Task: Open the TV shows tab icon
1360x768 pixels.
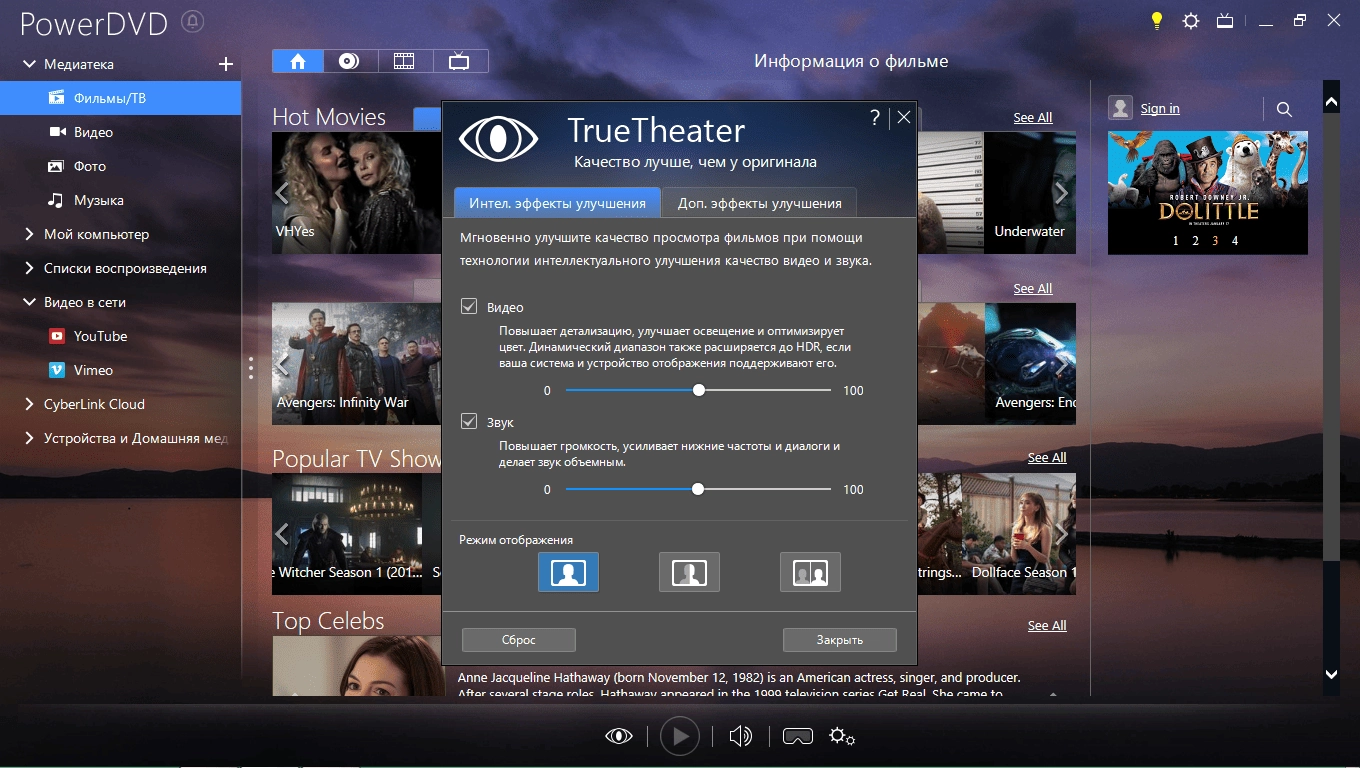Action: point(459,61)
